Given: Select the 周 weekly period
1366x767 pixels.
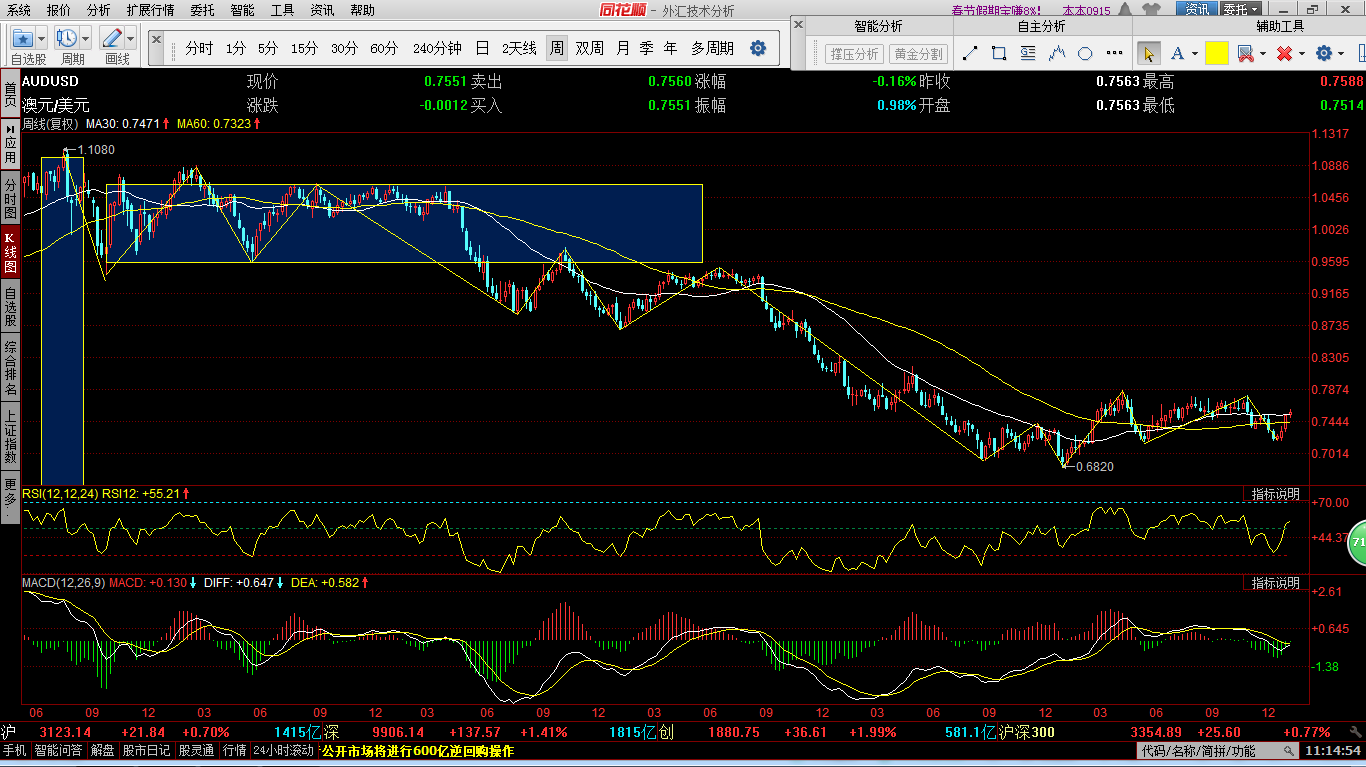Looking at the screenshot, I should (x=557, y=48).
